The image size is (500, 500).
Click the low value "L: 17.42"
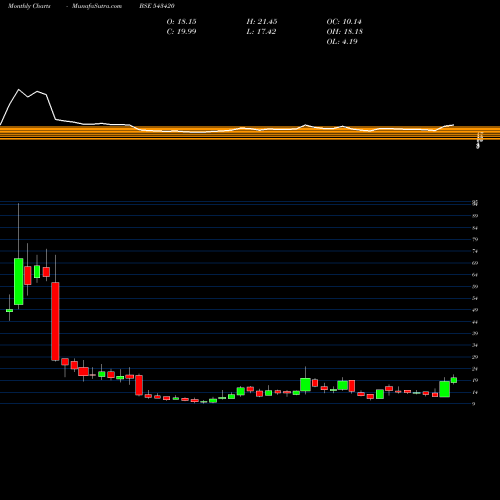click(261, 32)
